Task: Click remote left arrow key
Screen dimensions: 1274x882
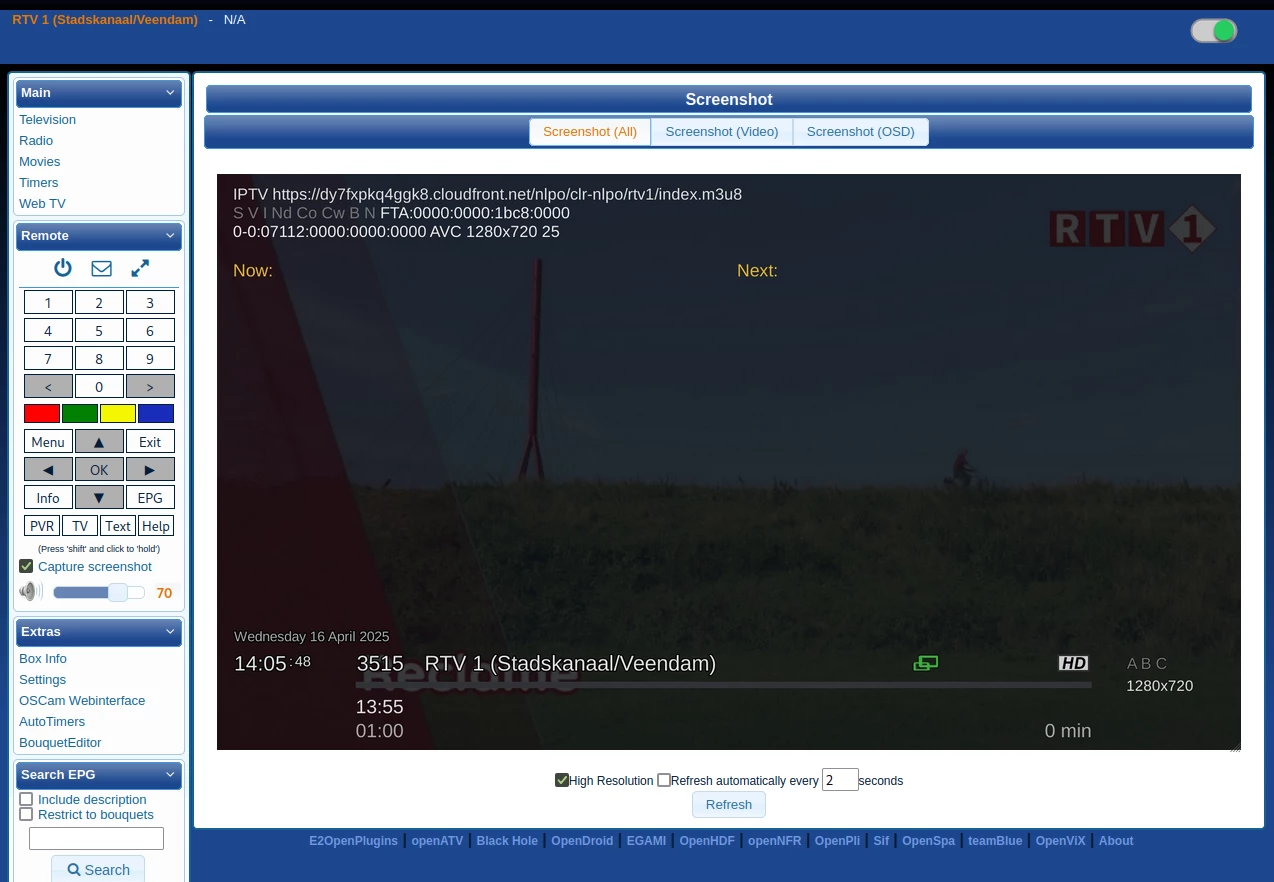Action: [x=48, y=469]
